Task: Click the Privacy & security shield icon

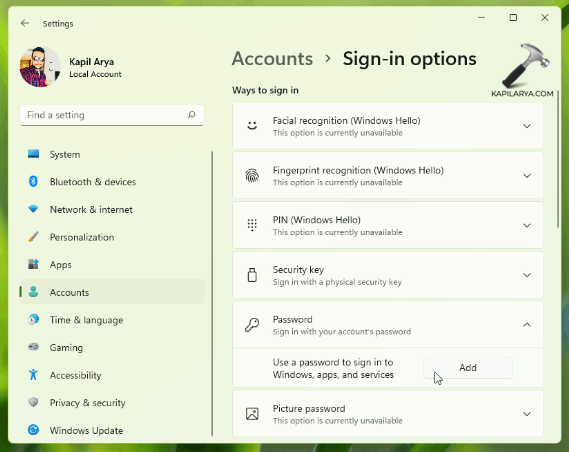Action: click(x=33, y=402)
